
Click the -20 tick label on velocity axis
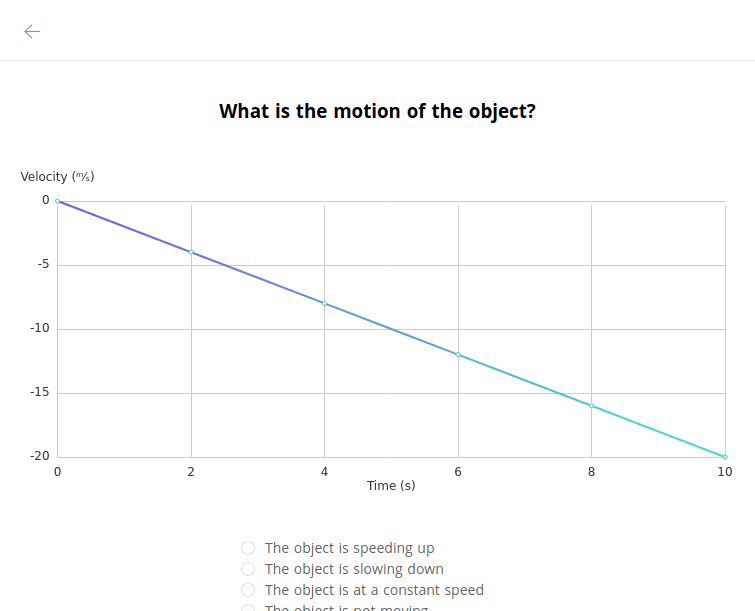(x=39, y=456)
